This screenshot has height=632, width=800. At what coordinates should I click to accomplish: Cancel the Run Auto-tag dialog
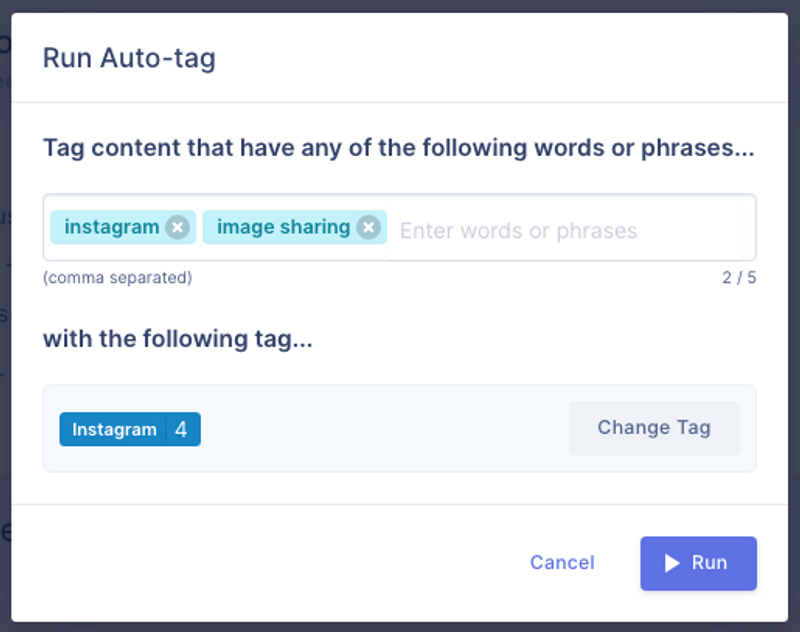point(562,563)
